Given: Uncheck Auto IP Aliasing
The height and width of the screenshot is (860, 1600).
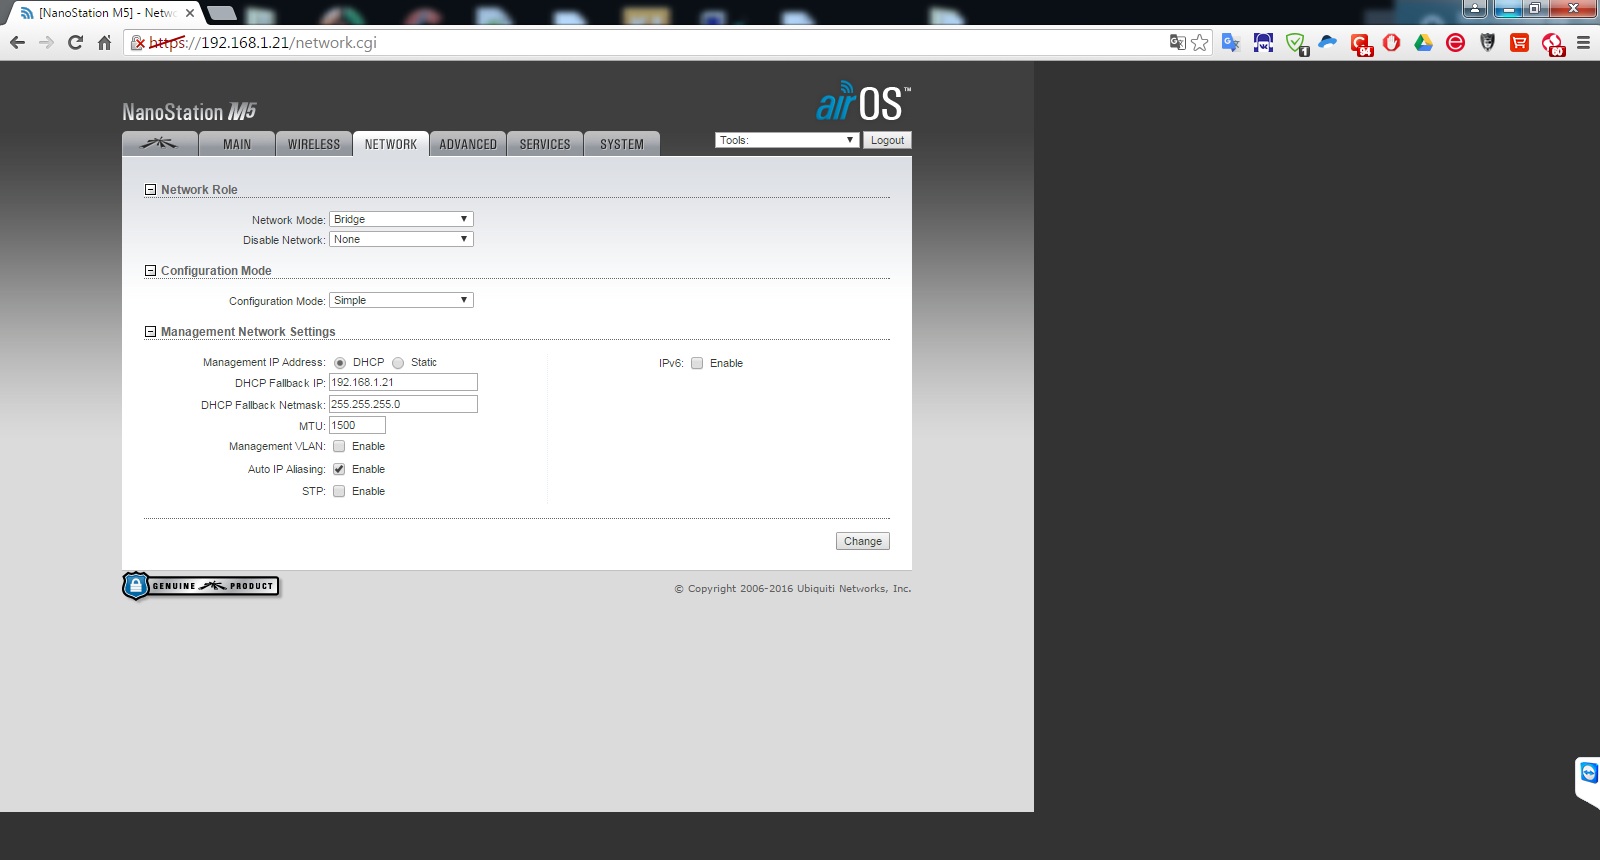Looking at the screenshot, I should [339, 469].
